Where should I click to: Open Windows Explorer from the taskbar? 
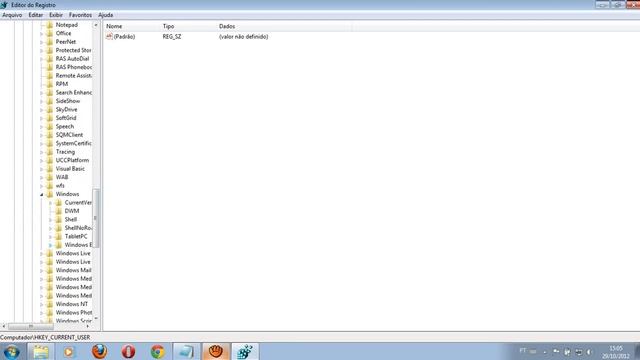[41, 352]
